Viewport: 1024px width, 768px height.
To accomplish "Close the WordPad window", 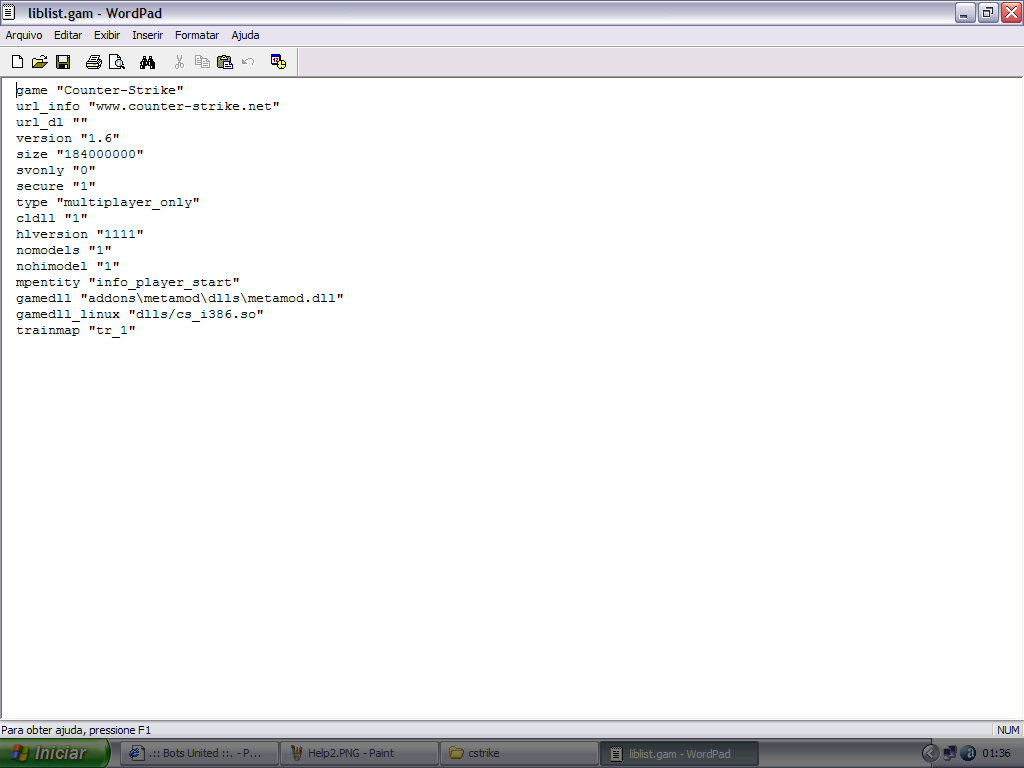I will [1012, 12].
